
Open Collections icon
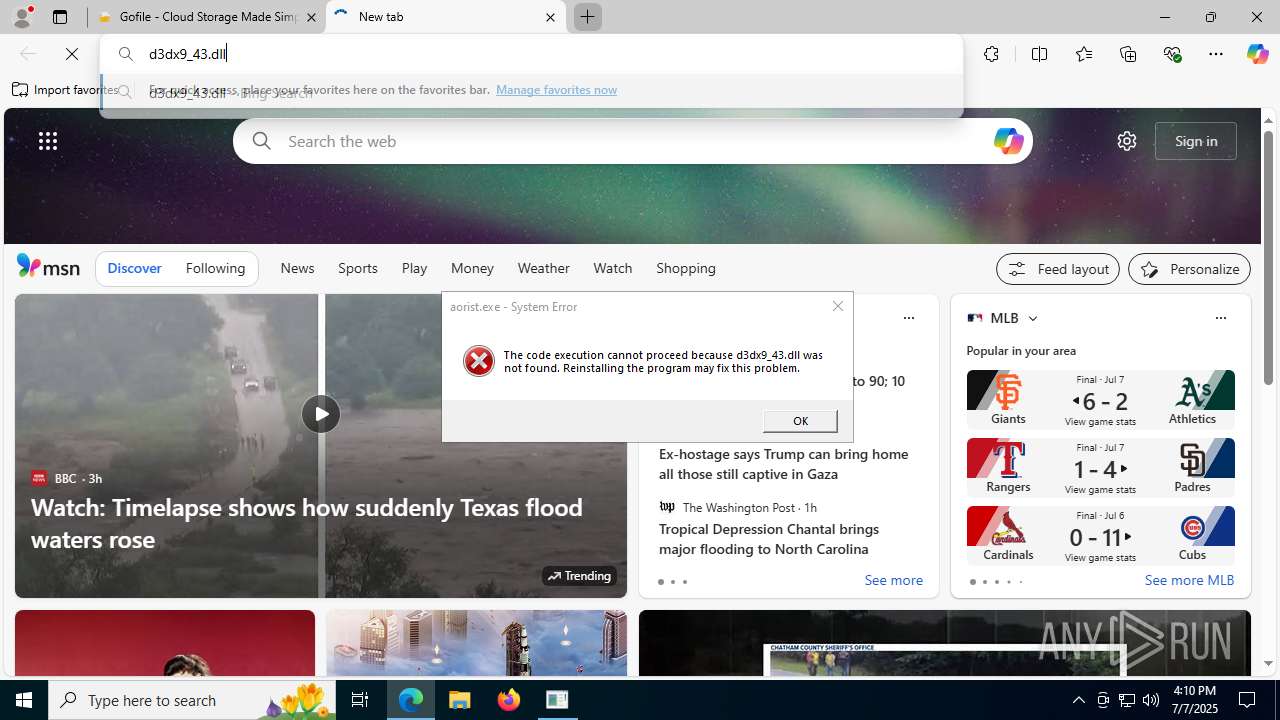click(x=1128, y=54)
